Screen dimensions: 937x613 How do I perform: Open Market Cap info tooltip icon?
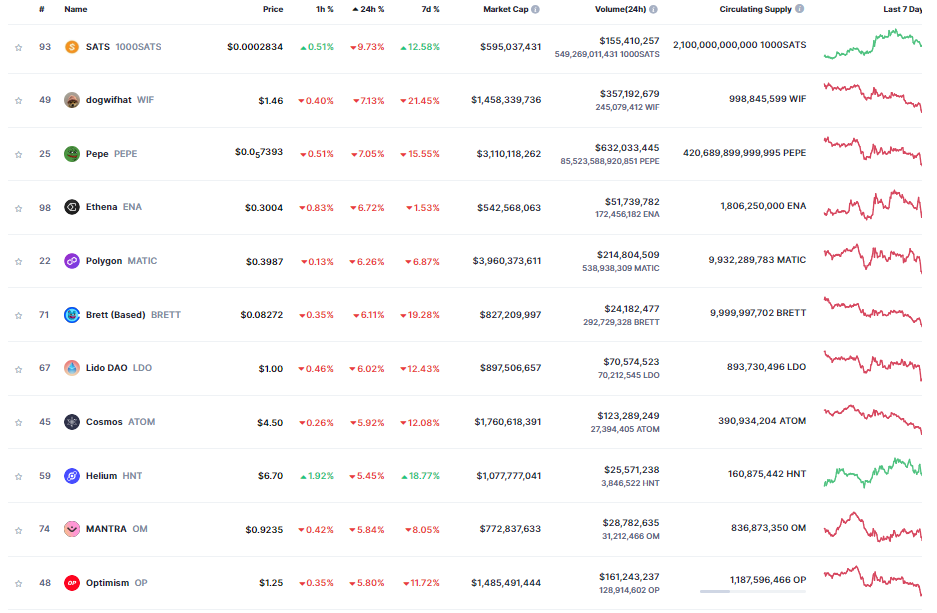(535, 9)
